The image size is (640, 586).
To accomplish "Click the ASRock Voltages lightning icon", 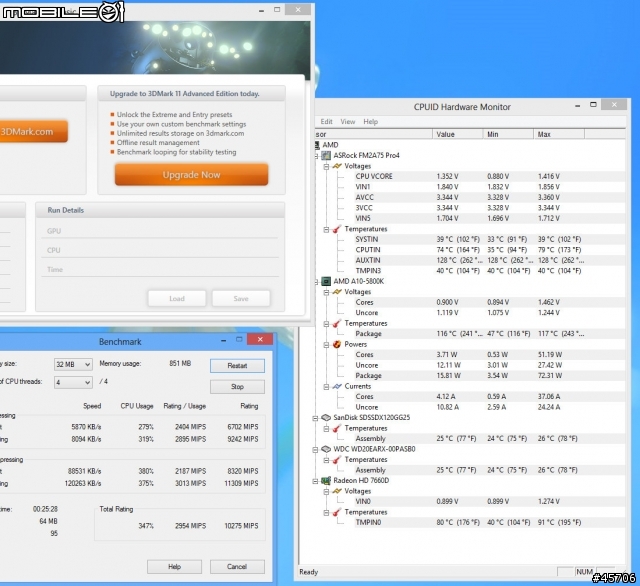I will click(x=337, y=166).
